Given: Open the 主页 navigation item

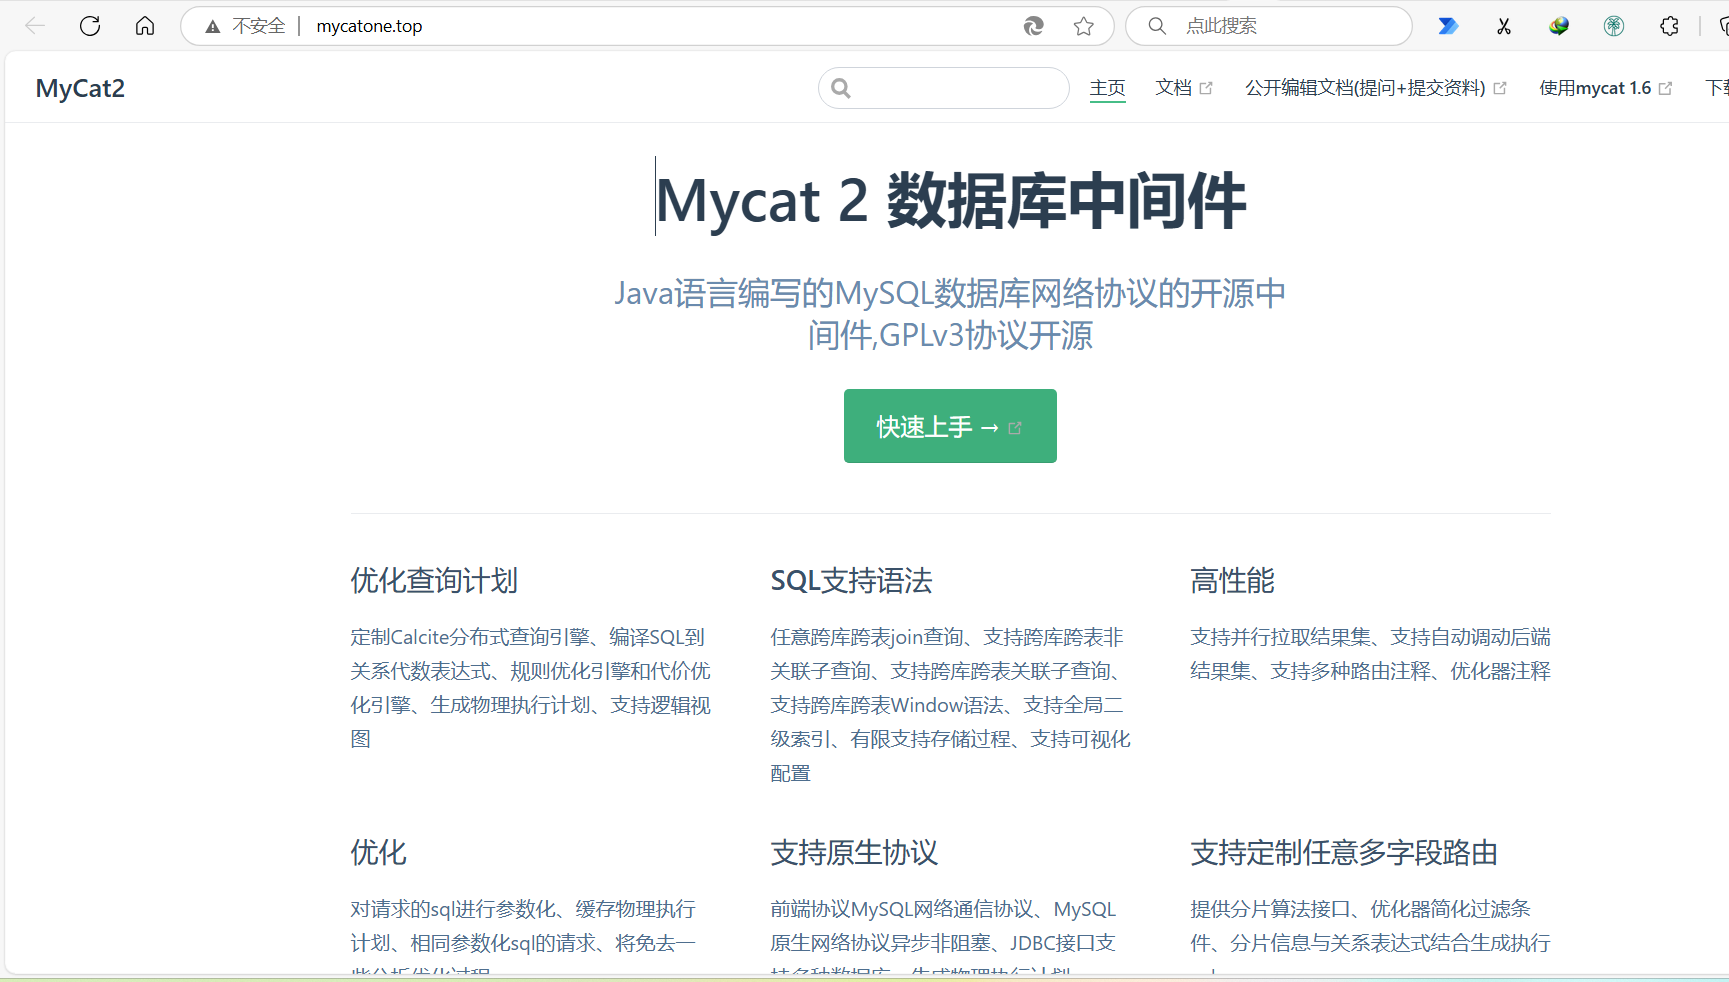Looking at the screenshot, I should point(1107,88).
